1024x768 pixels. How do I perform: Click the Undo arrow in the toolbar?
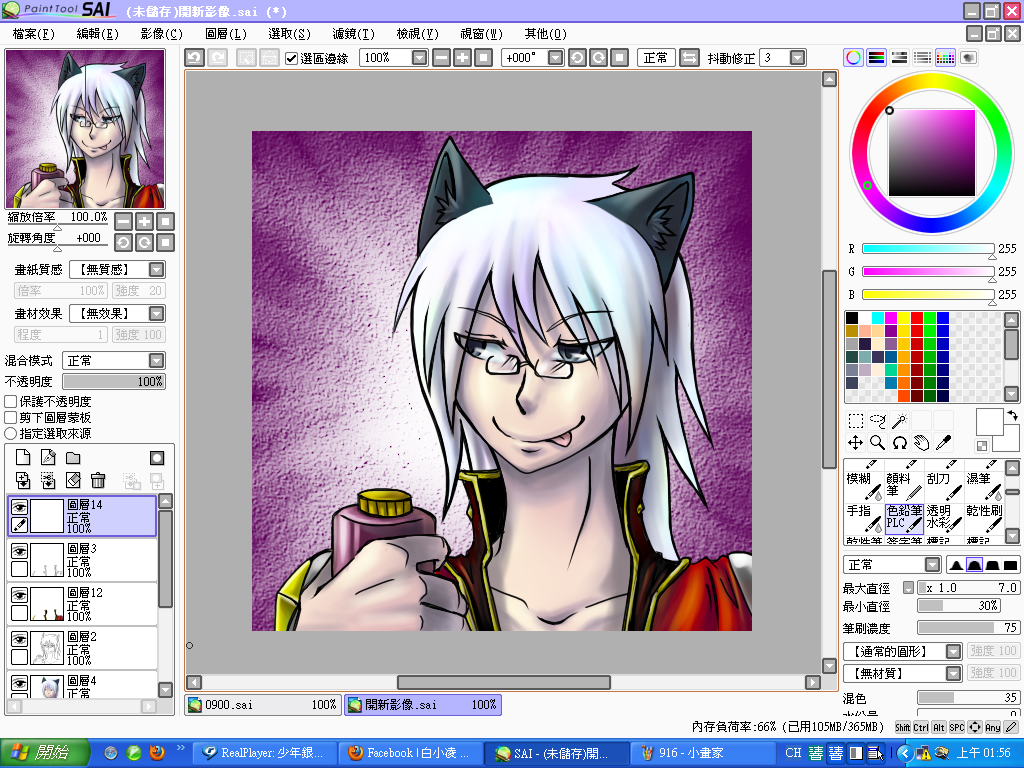pos(194,58)
